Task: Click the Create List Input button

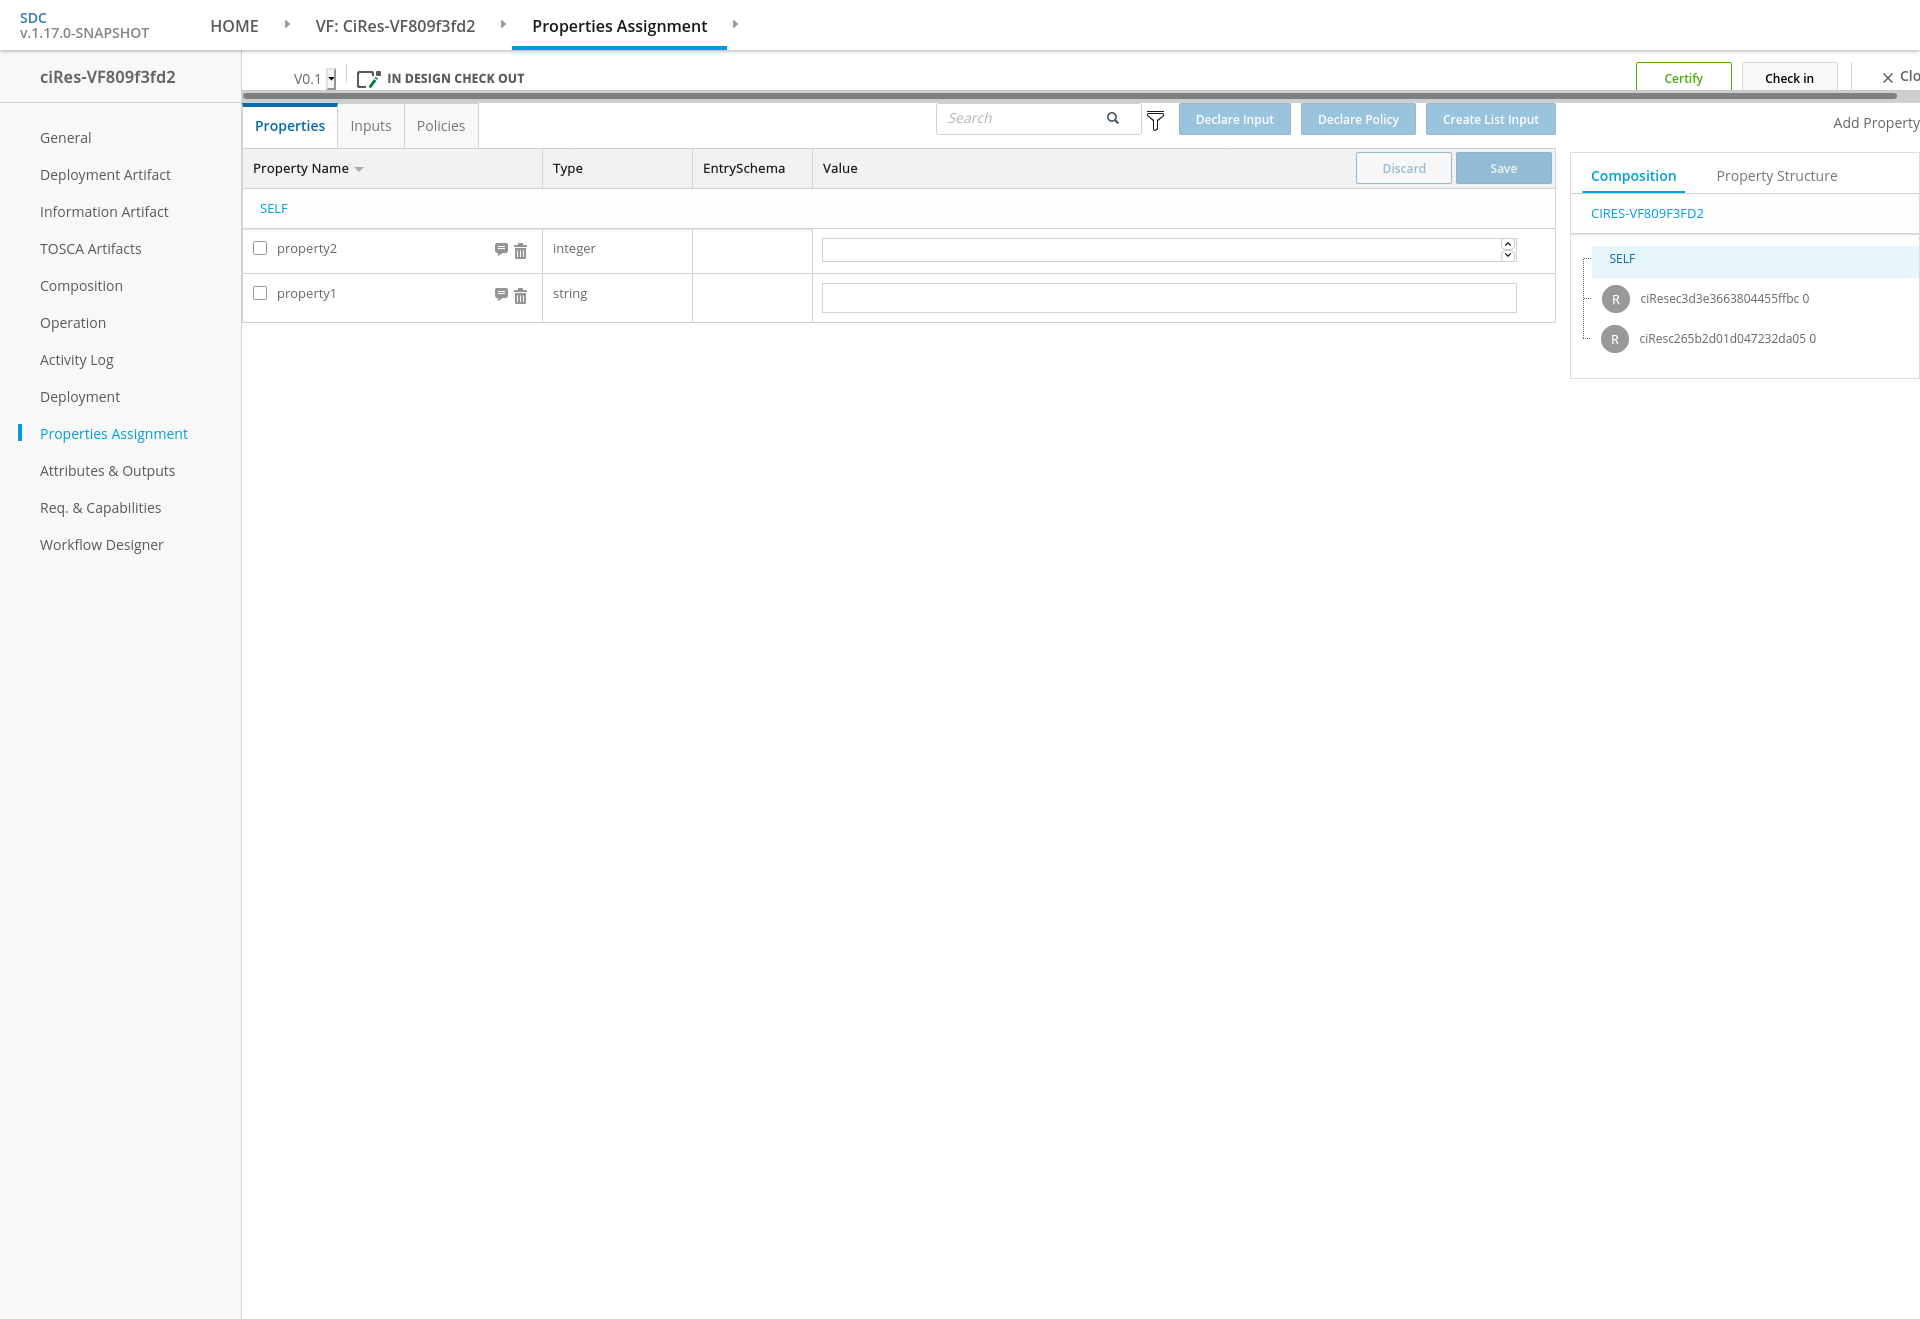Action: tap(1491, 119)
